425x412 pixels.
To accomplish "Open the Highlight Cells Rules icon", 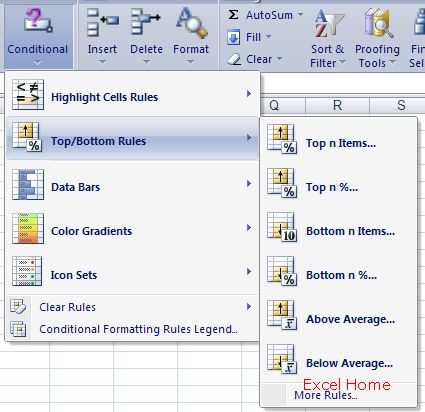I will point(28,95).
